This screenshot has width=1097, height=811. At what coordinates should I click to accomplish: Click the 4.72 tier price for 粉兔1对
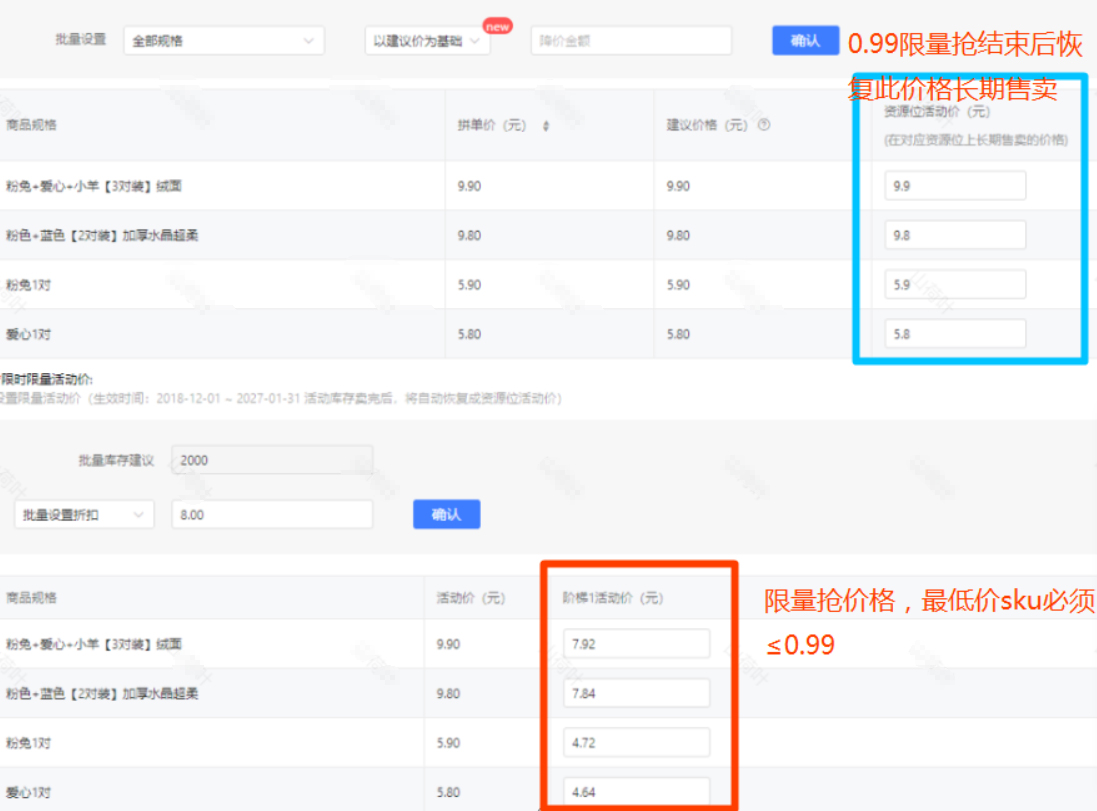click(636, 742)
